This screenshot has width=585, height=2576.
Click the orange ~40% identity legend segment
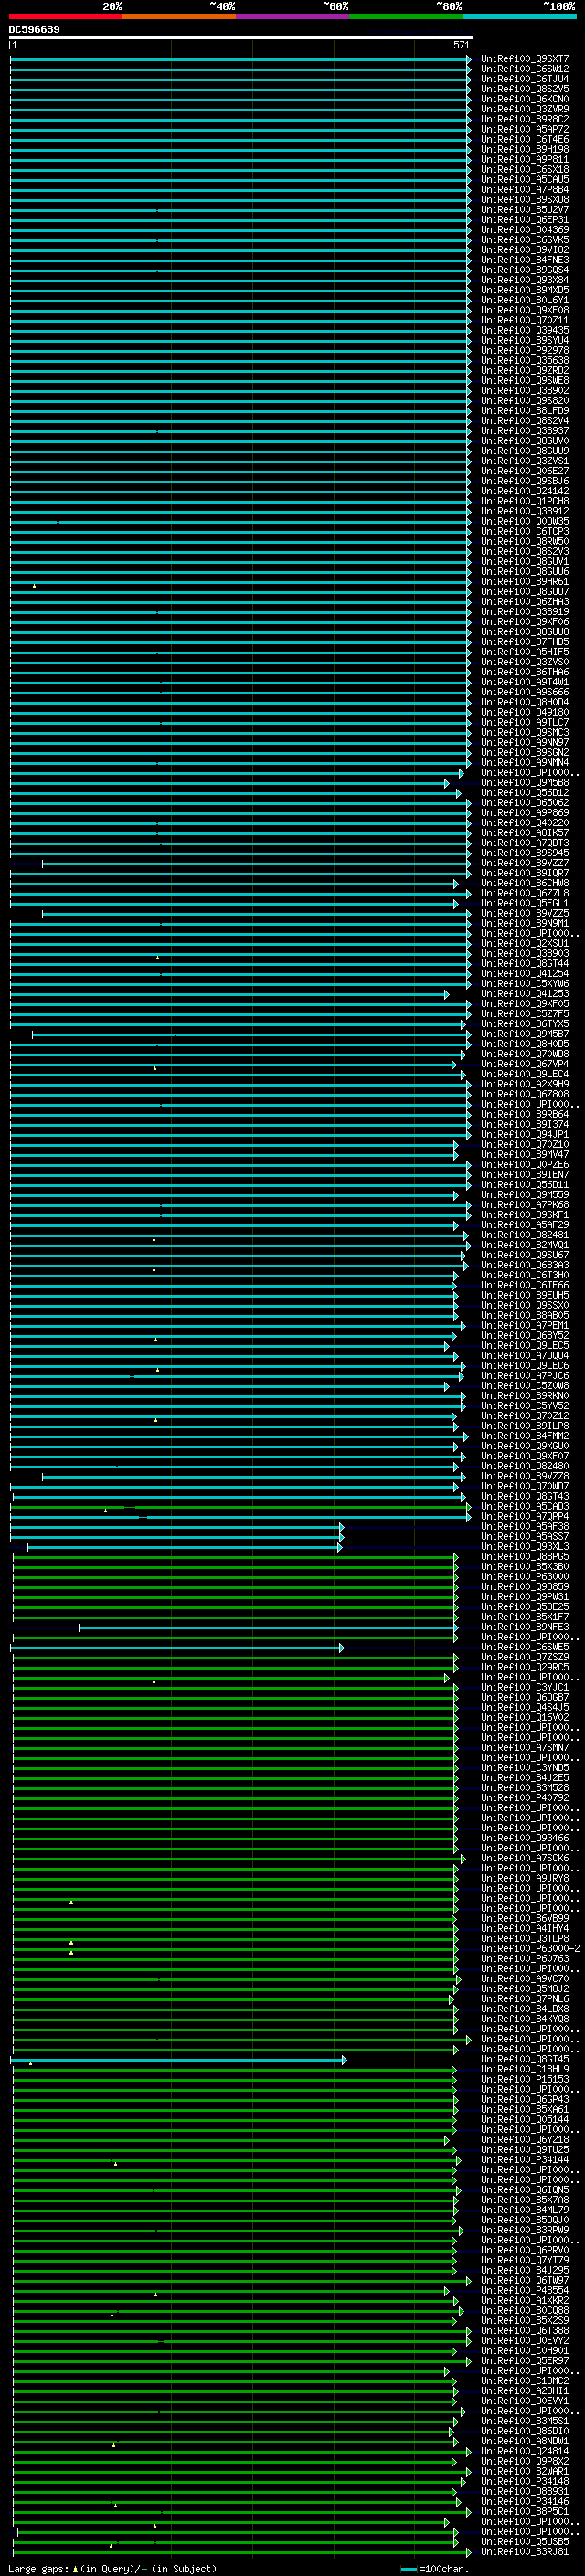[179, 16]
